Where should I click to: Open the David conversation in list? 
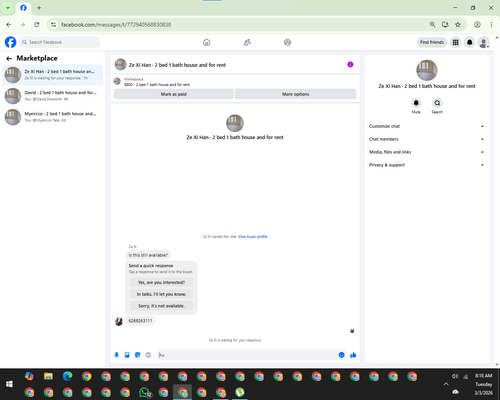coord(53,96)
